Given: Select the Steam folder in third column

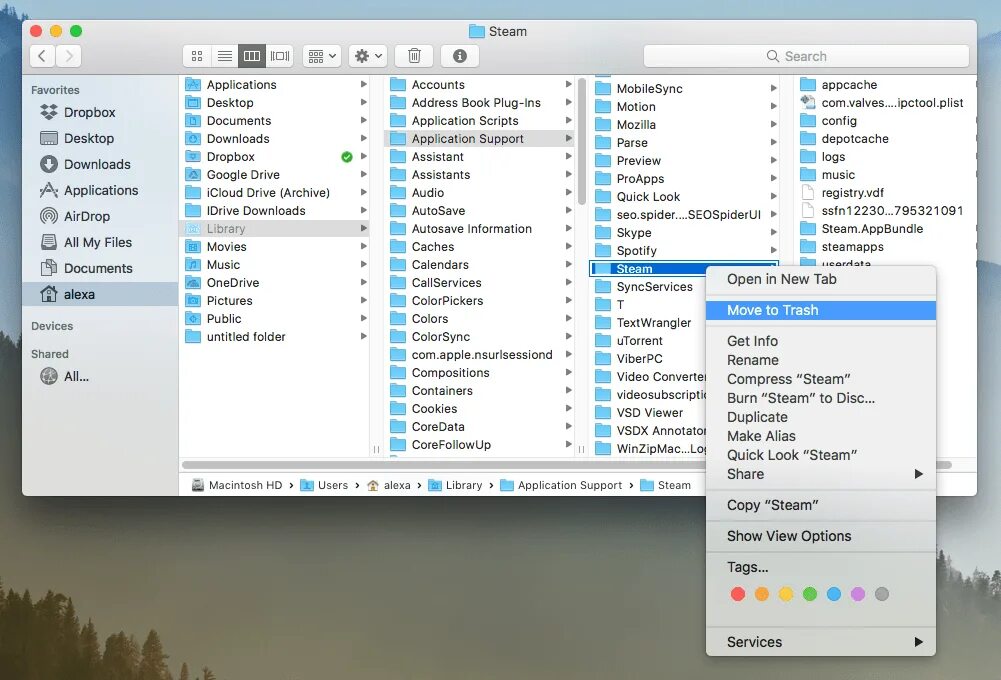Looking at the screenshot, I should [x=648, y=269].
